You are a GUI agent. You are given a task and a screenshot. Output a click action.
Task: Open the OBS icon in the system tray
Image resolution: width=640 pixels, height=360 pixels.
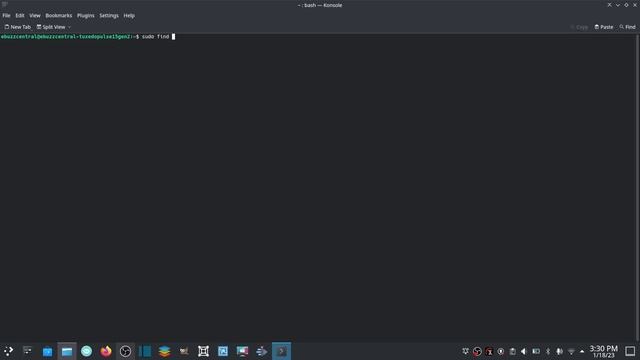pos(477,351)
